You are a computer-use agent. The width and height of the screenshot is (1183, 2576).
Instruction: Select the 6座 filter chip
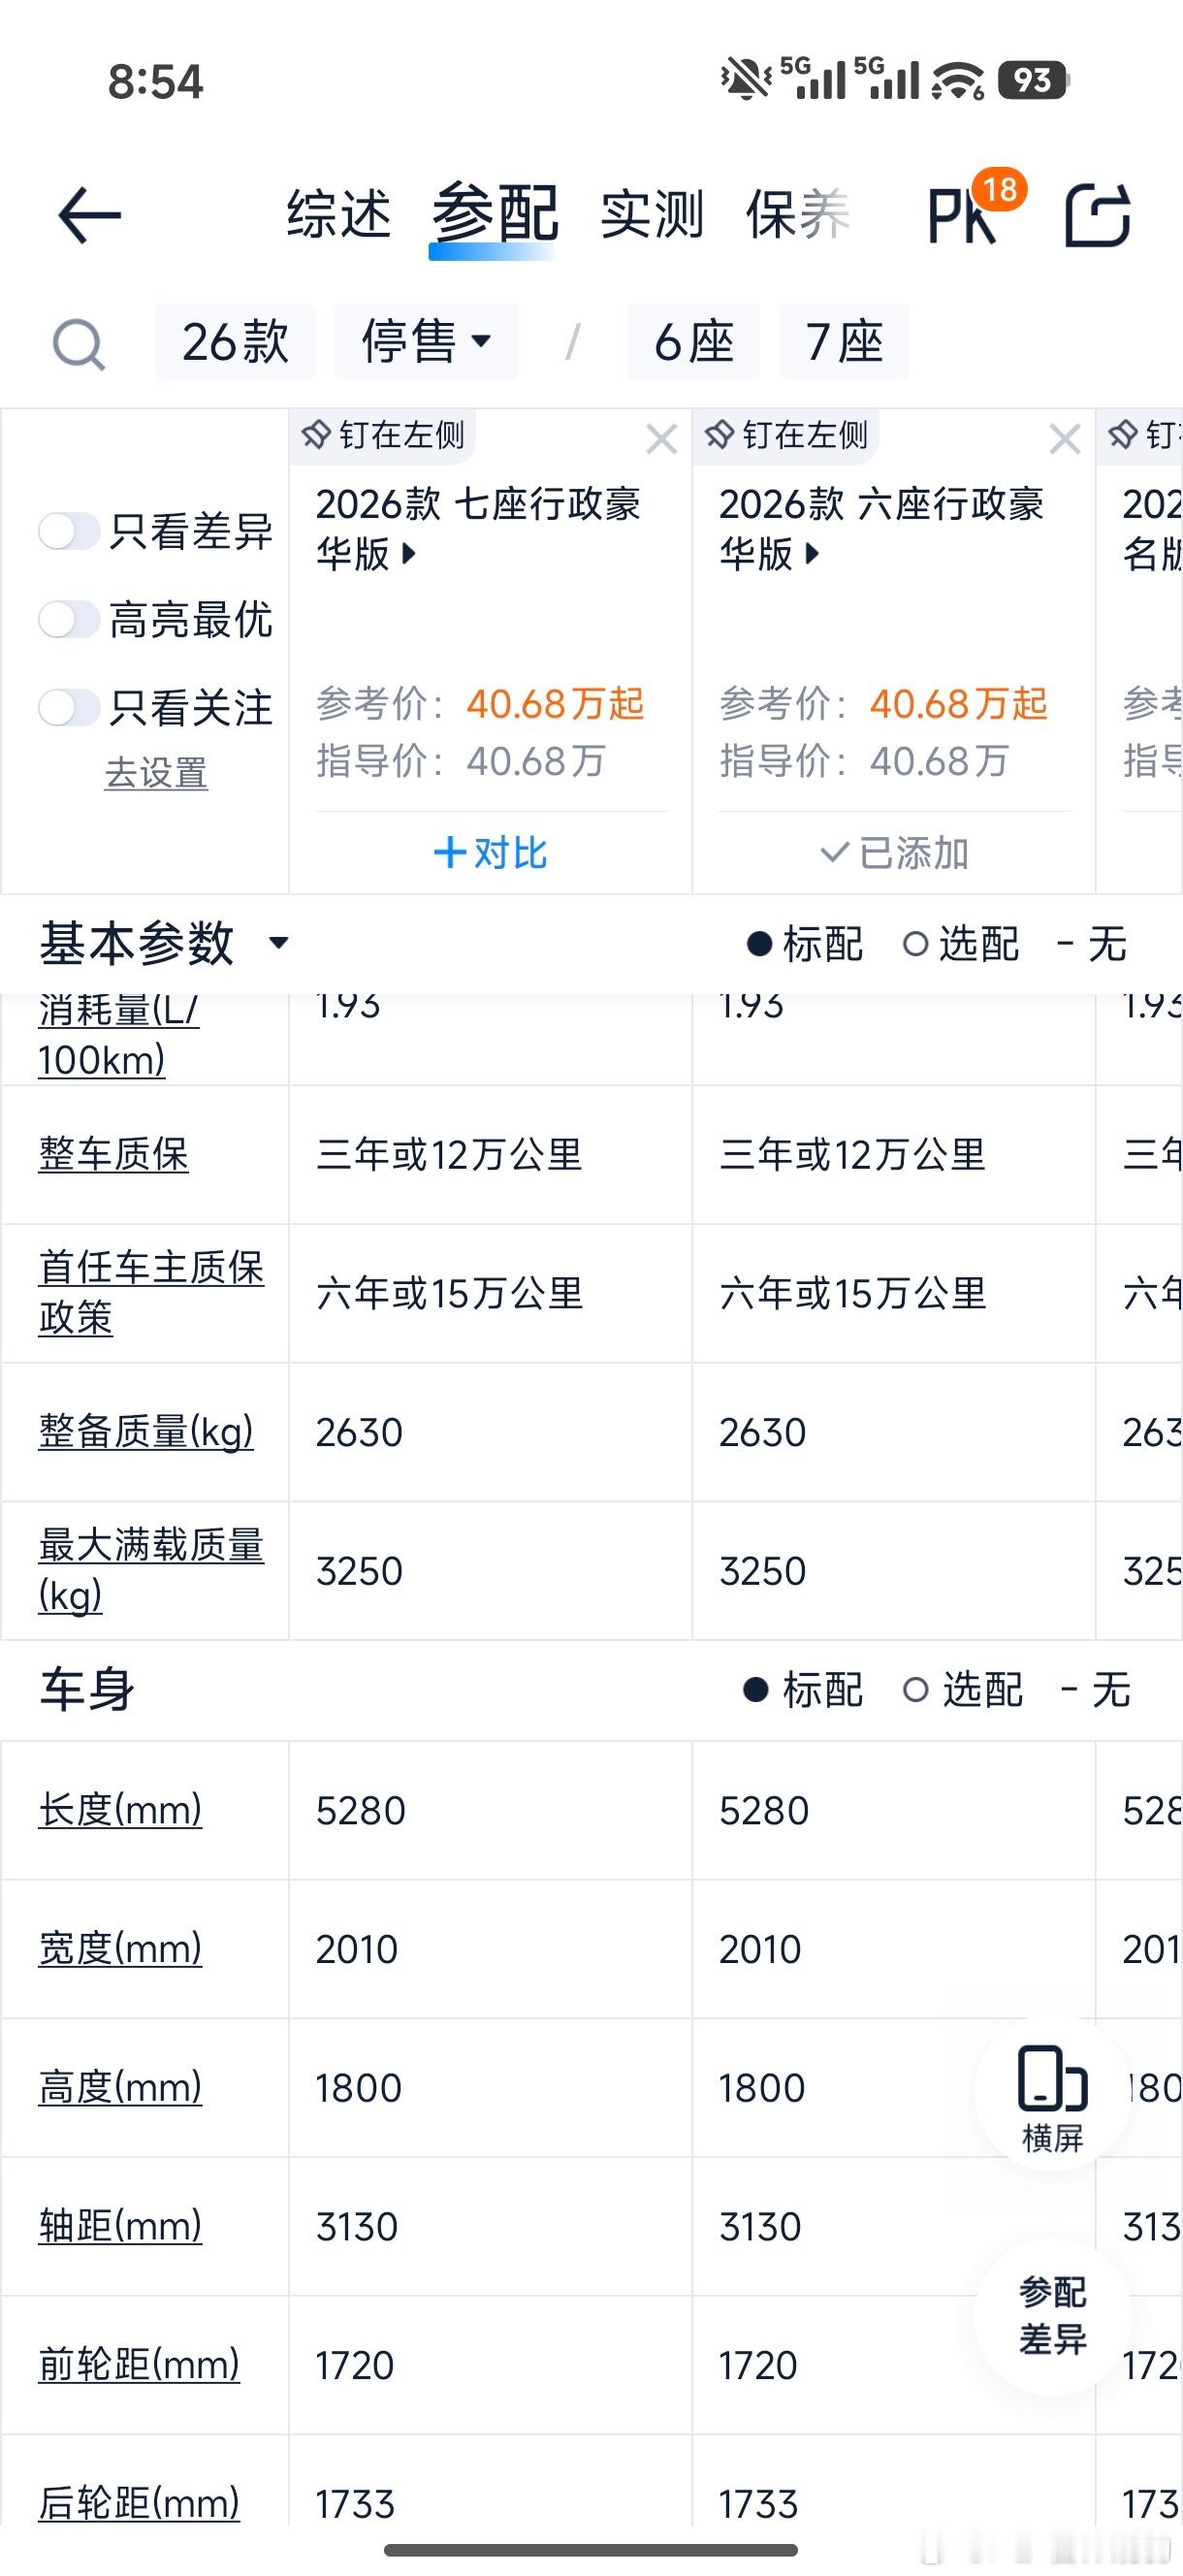(693, 342)
